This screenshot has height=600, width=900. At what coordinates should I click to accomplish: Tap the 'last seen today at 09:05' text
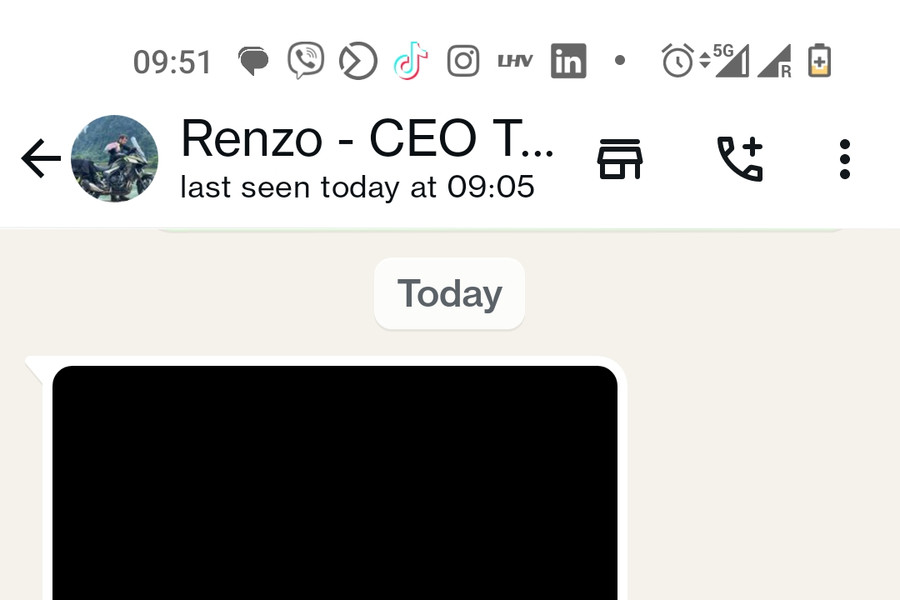point(357,187)
